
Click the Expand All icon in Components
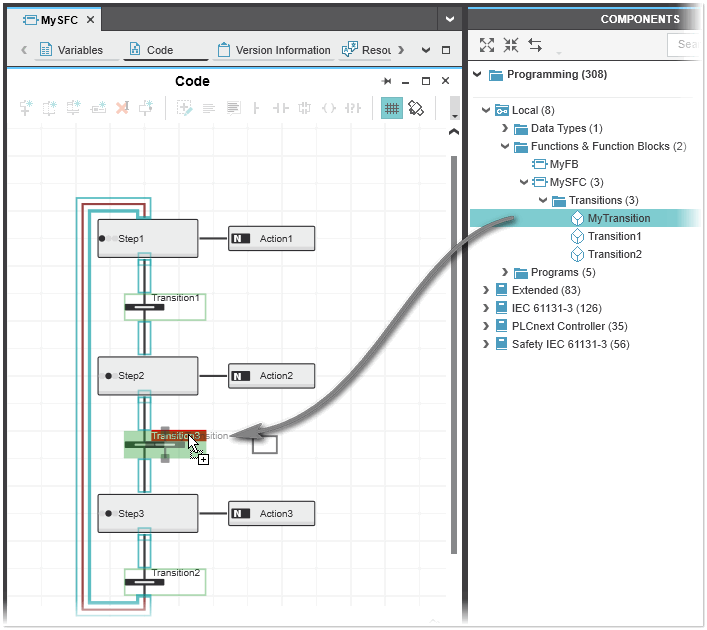tap(487, 45)
